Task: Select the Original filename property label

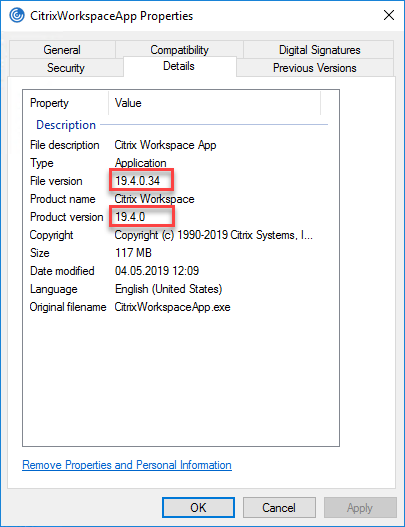Action: tap(68, 307)
